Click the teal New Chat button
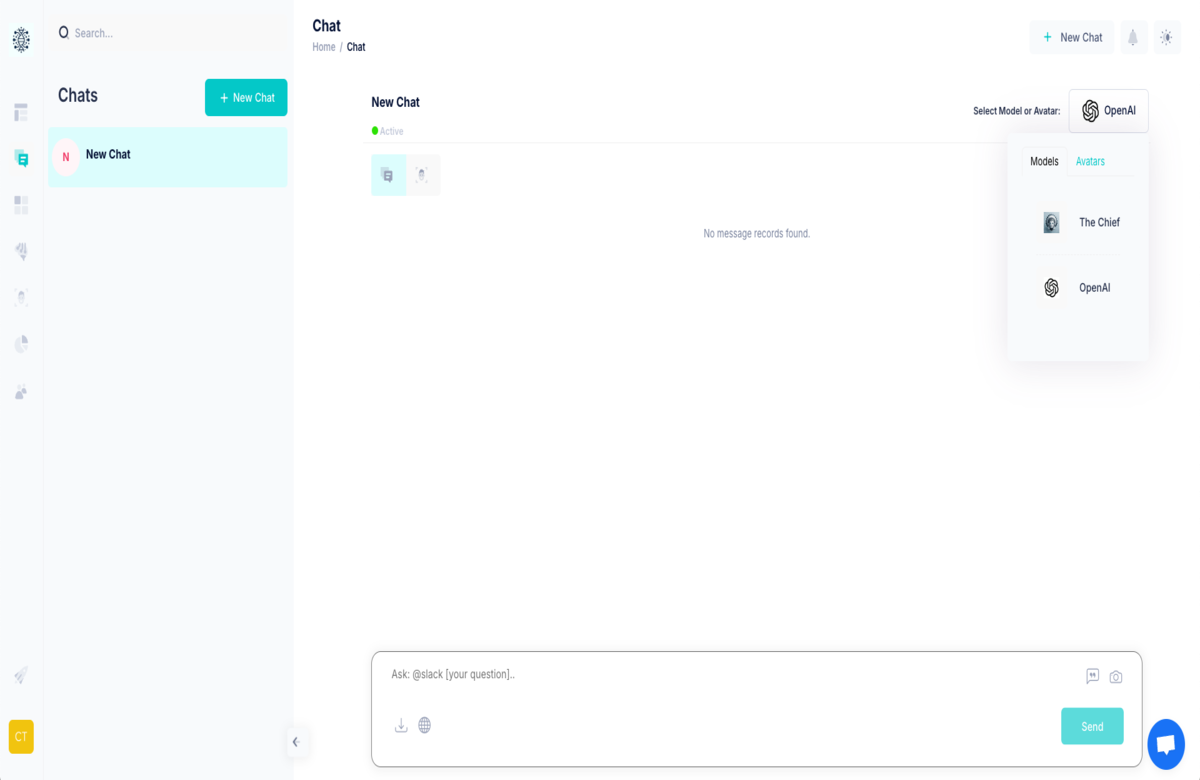The image size is (1200, 780). click(x=246, y=98)
